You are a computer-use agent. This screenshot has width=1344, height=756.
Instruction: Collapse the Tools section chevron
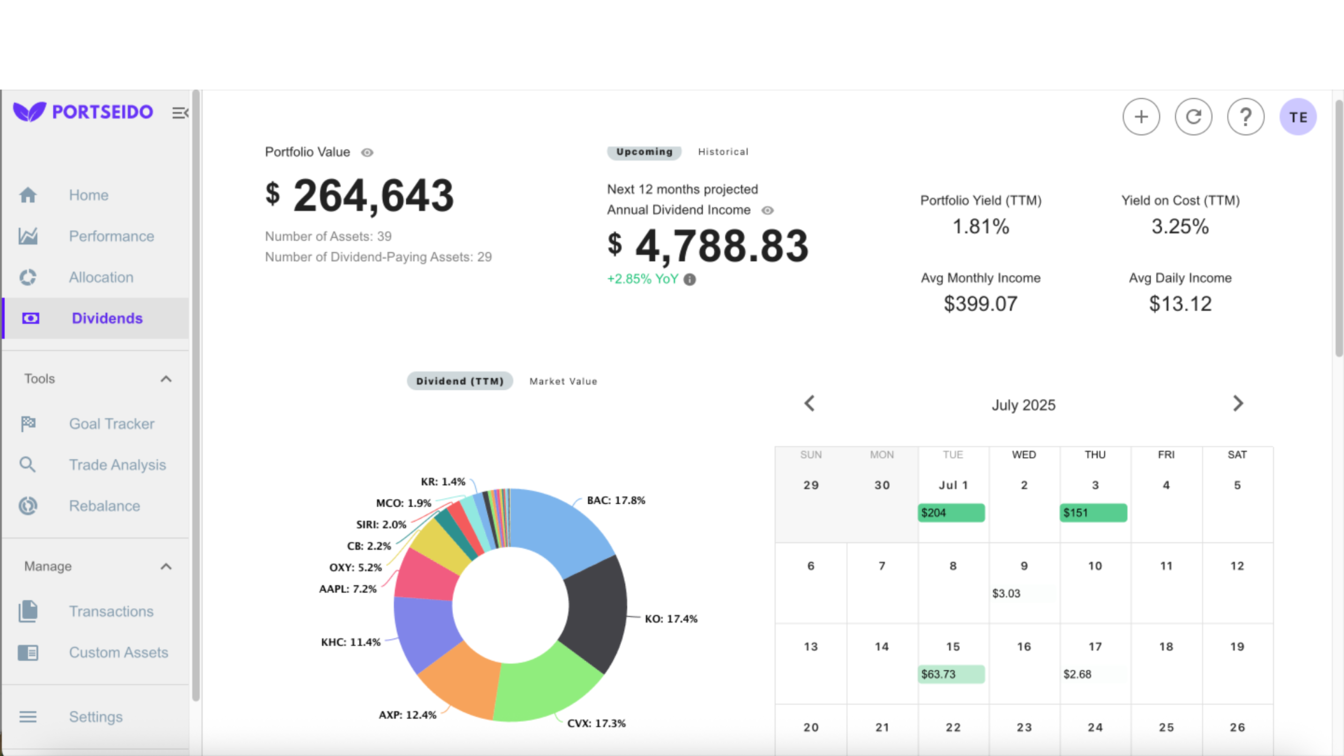coord(166,378)
